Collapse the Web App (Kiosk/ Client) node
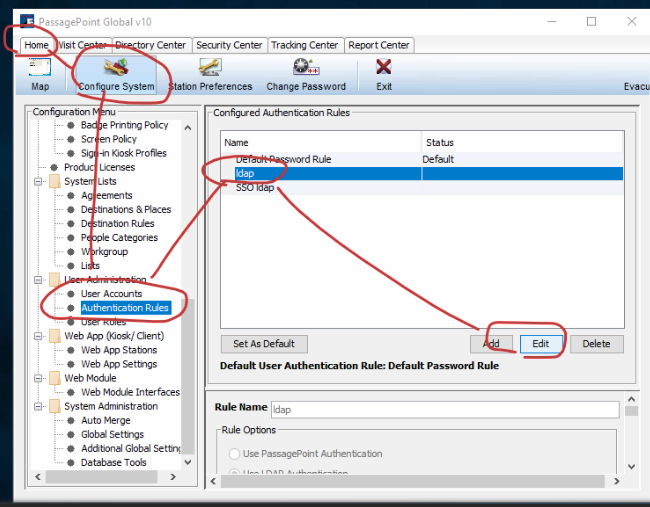Screen dimensions: 650x507 pos(39,336)
